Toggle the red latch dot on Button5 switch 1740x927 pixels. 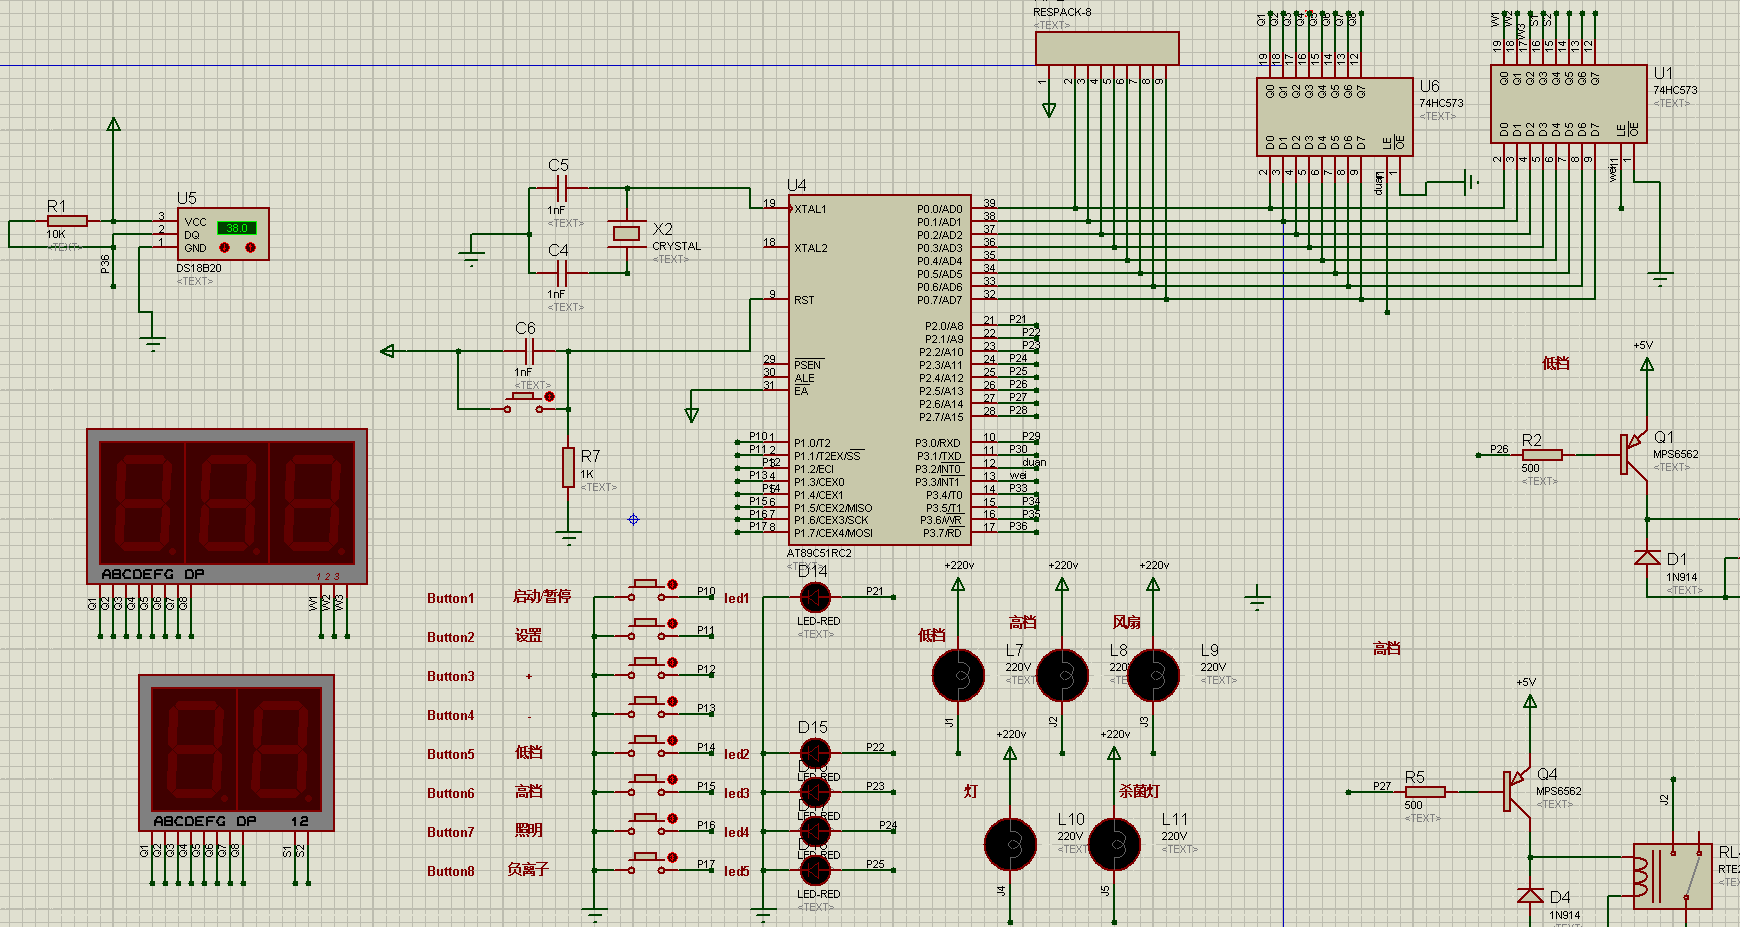pos(672,740)
